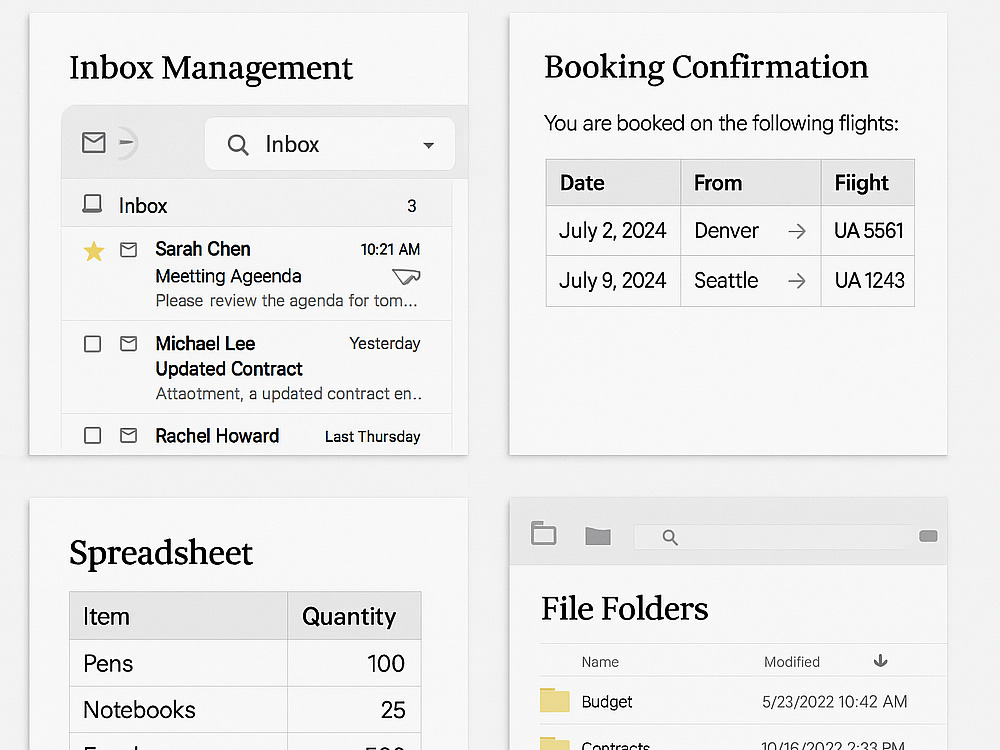Open Sarah Chen's Meetting Ageenda email
This screenshot has width=1000, height=750.
coord(256,274)
